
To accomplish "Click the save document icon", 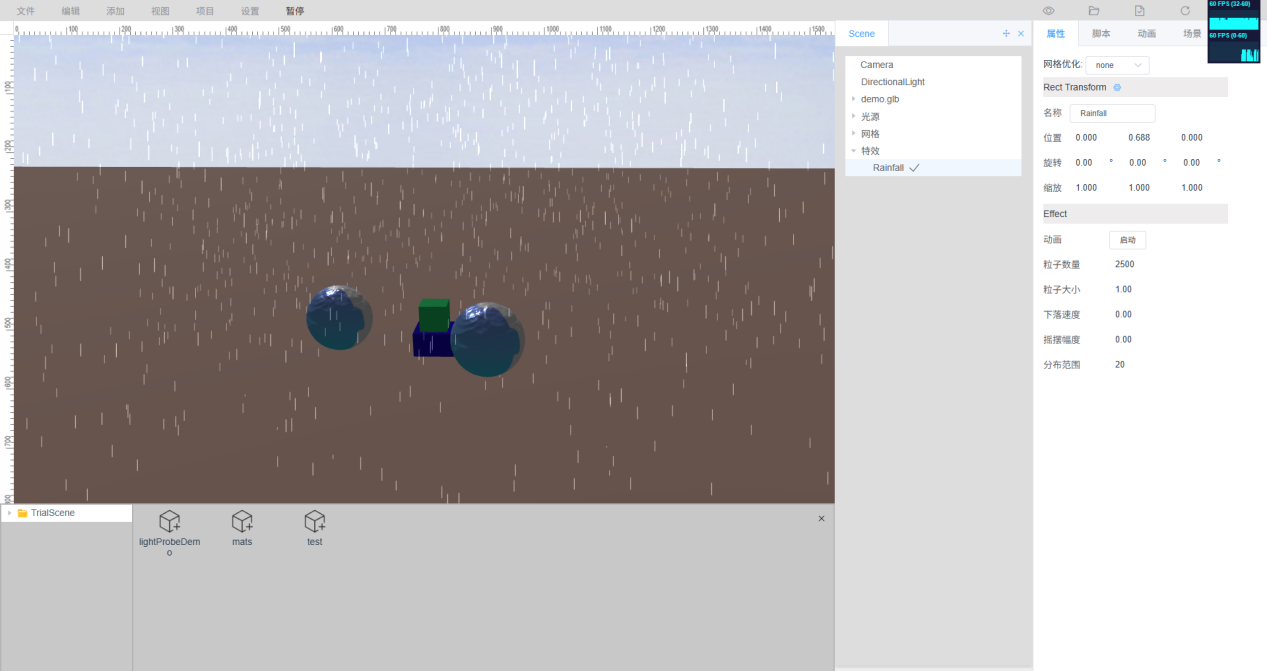I will pyautogui.click(x=1139, y=11).
